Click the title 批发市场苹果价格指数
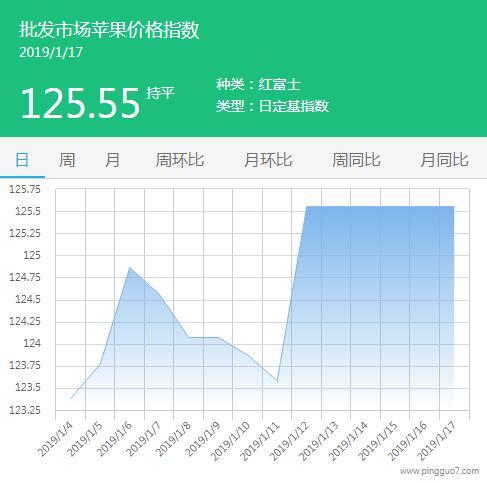487x483 pixels. point(109,30)
